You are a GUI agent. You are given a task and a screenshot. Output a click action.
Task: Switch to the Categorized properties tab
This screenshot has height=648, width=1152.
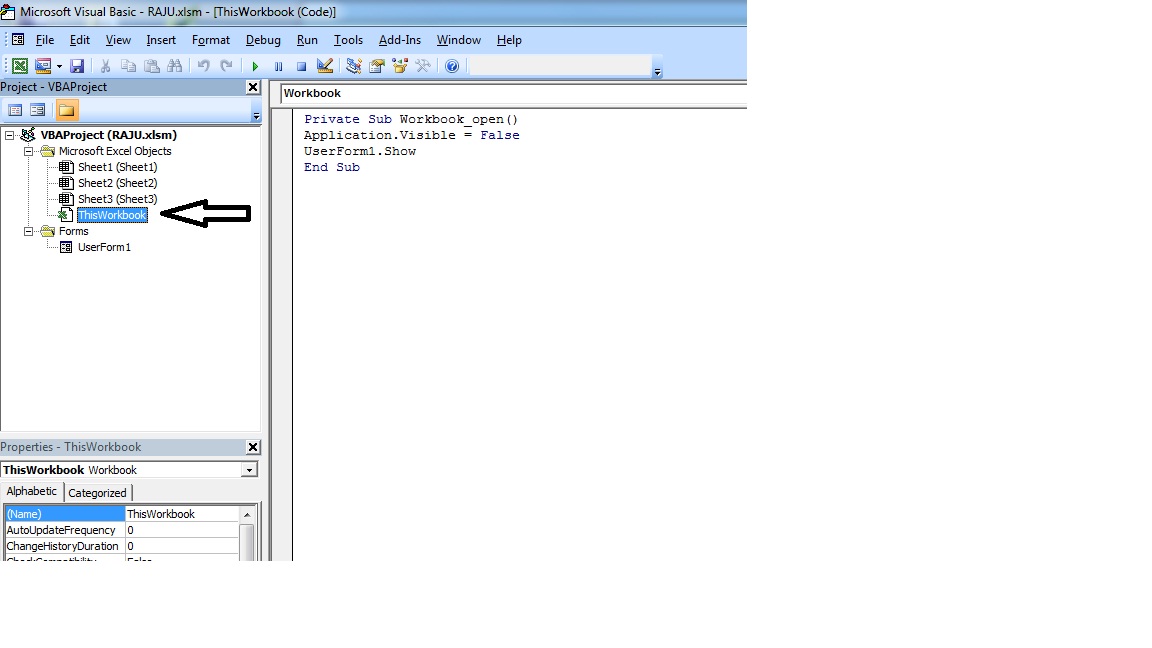point(97,493)
